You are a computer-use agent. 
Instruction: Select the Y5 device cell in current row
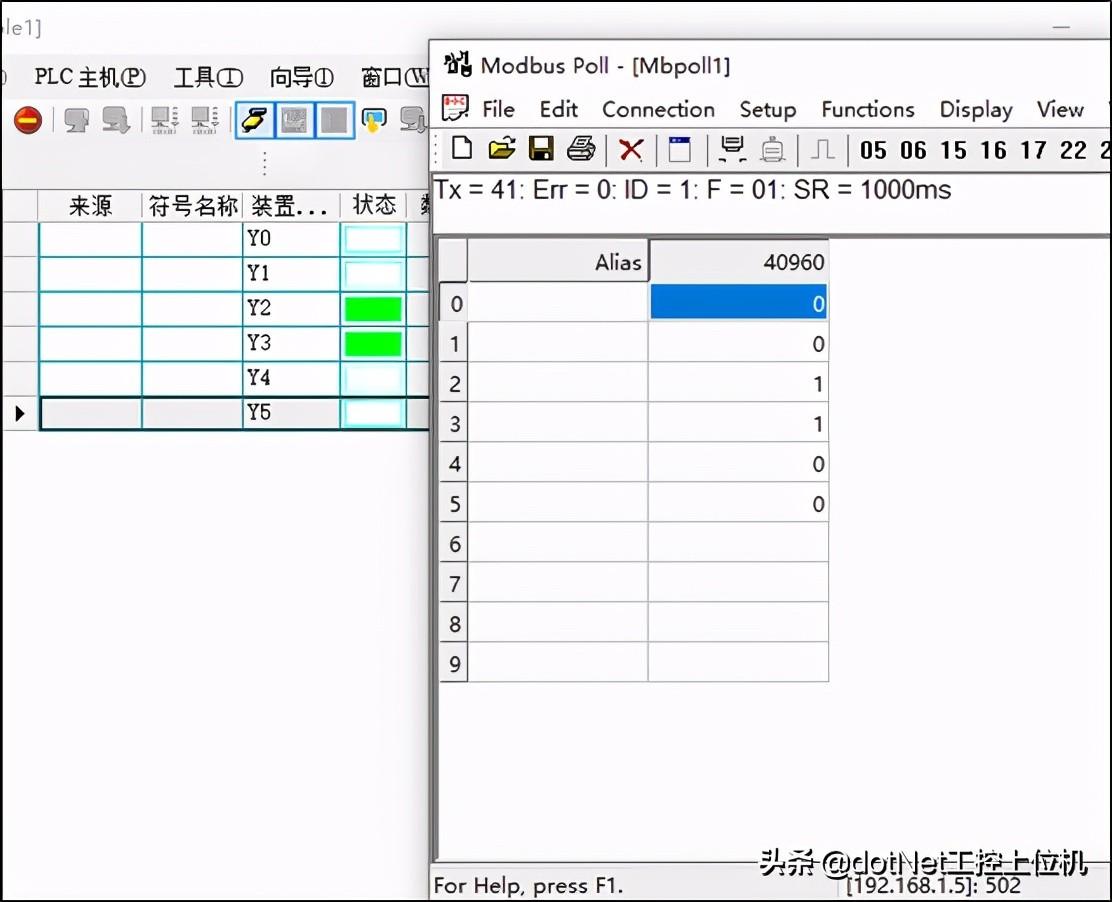[291, 413]
